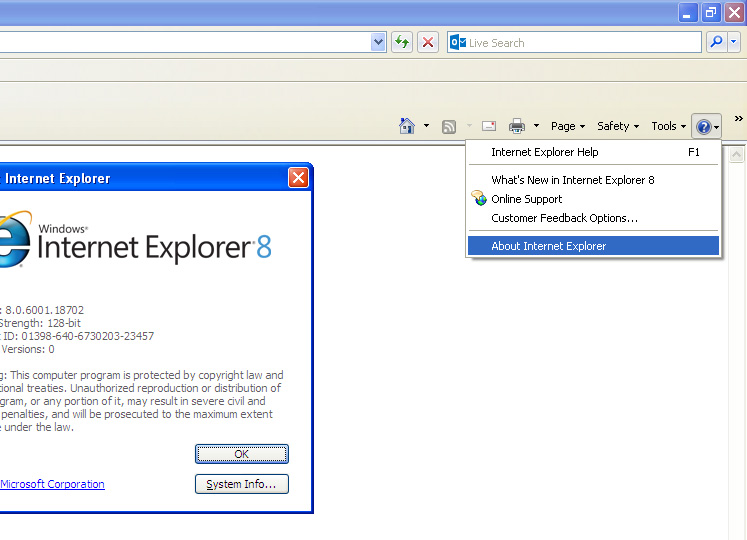Click the Cipher Strength 128-bit text

[x=40, y=323]
